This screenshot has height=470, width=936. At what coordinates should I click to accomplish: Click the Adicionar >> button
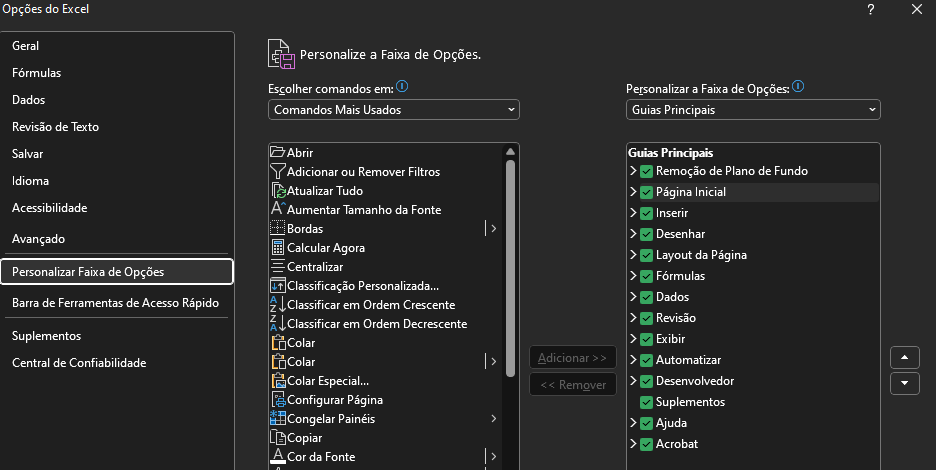pyautogui.click(x=572, y=358)
